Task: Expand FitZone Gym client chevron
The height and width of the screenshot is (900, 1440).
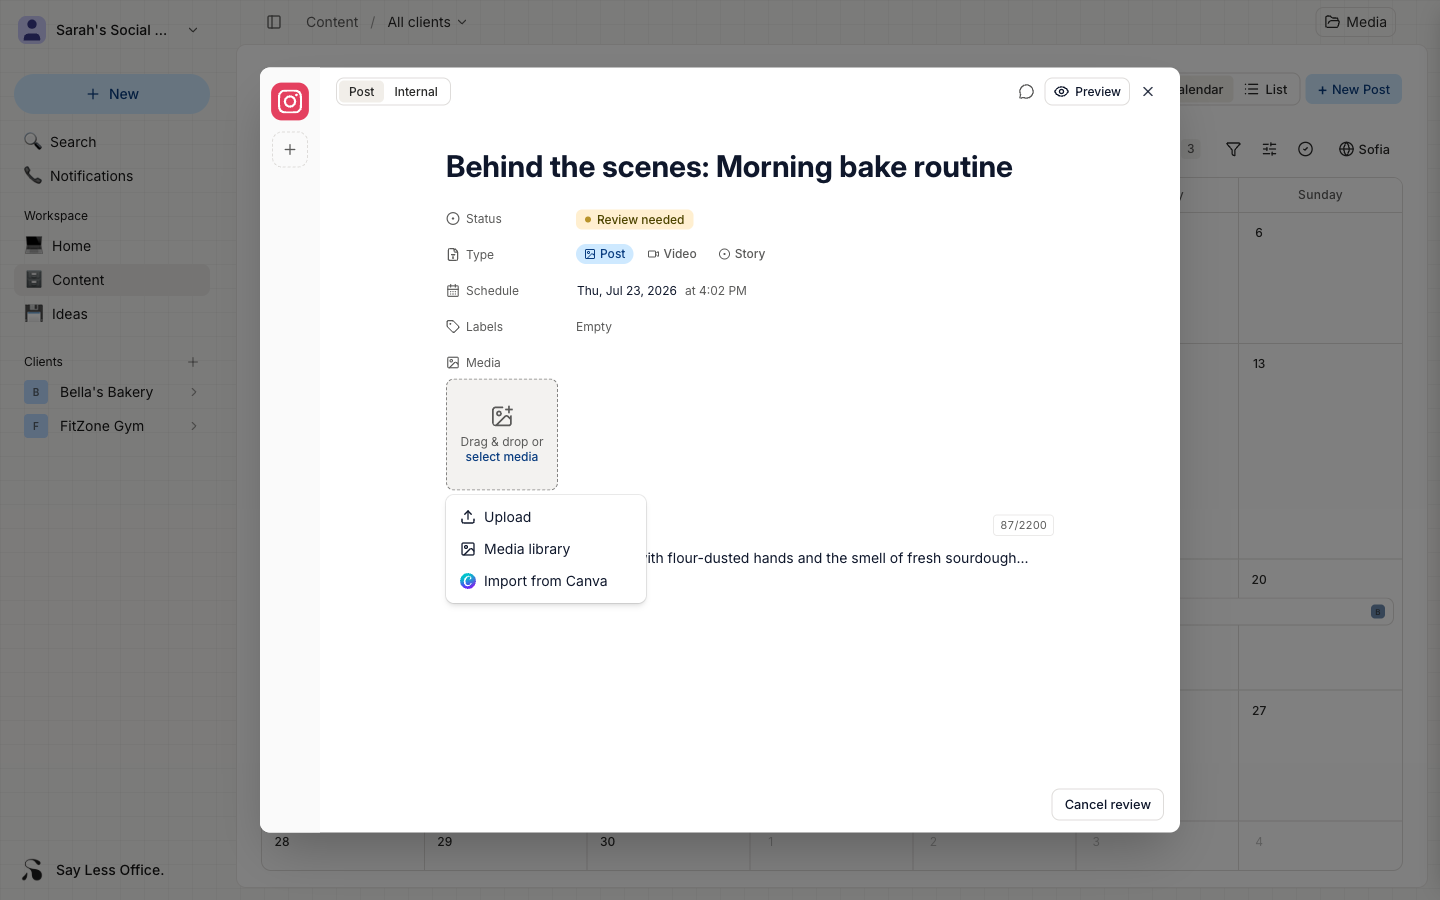Action: (194, 426)
